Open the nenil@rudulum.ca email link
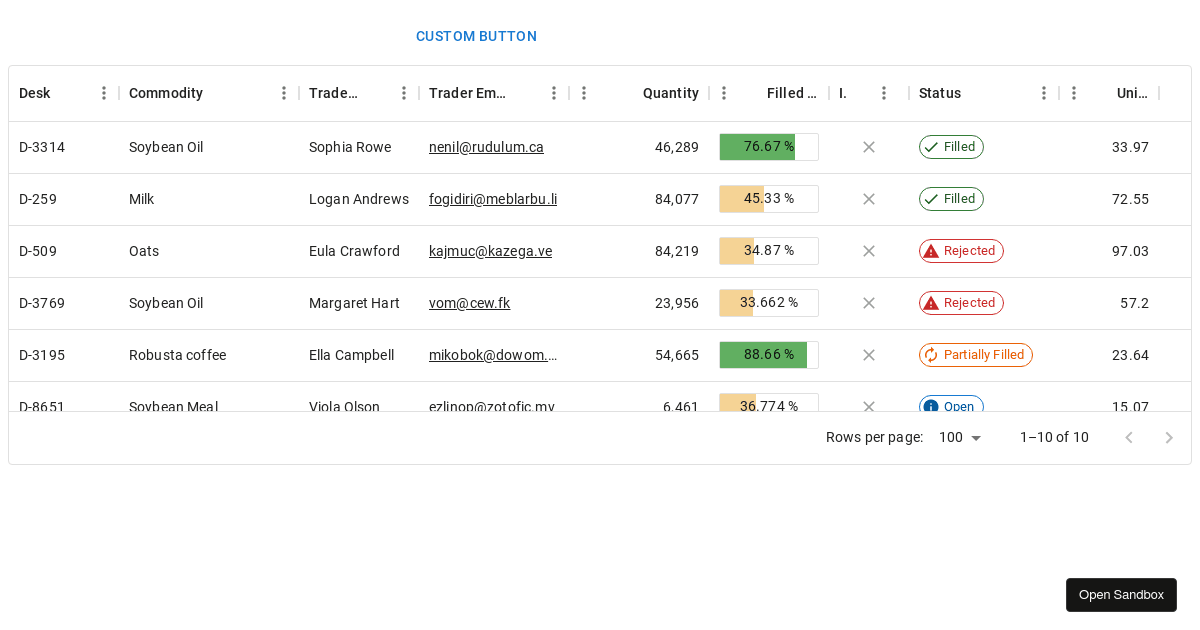 pyautogui.click(x=486, y=147)
